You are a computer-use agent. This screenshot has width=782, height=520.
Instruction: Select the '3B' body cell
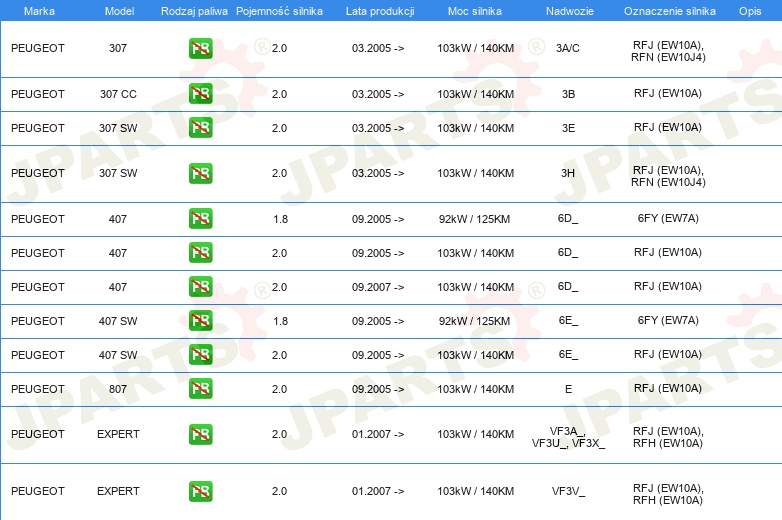569,94
